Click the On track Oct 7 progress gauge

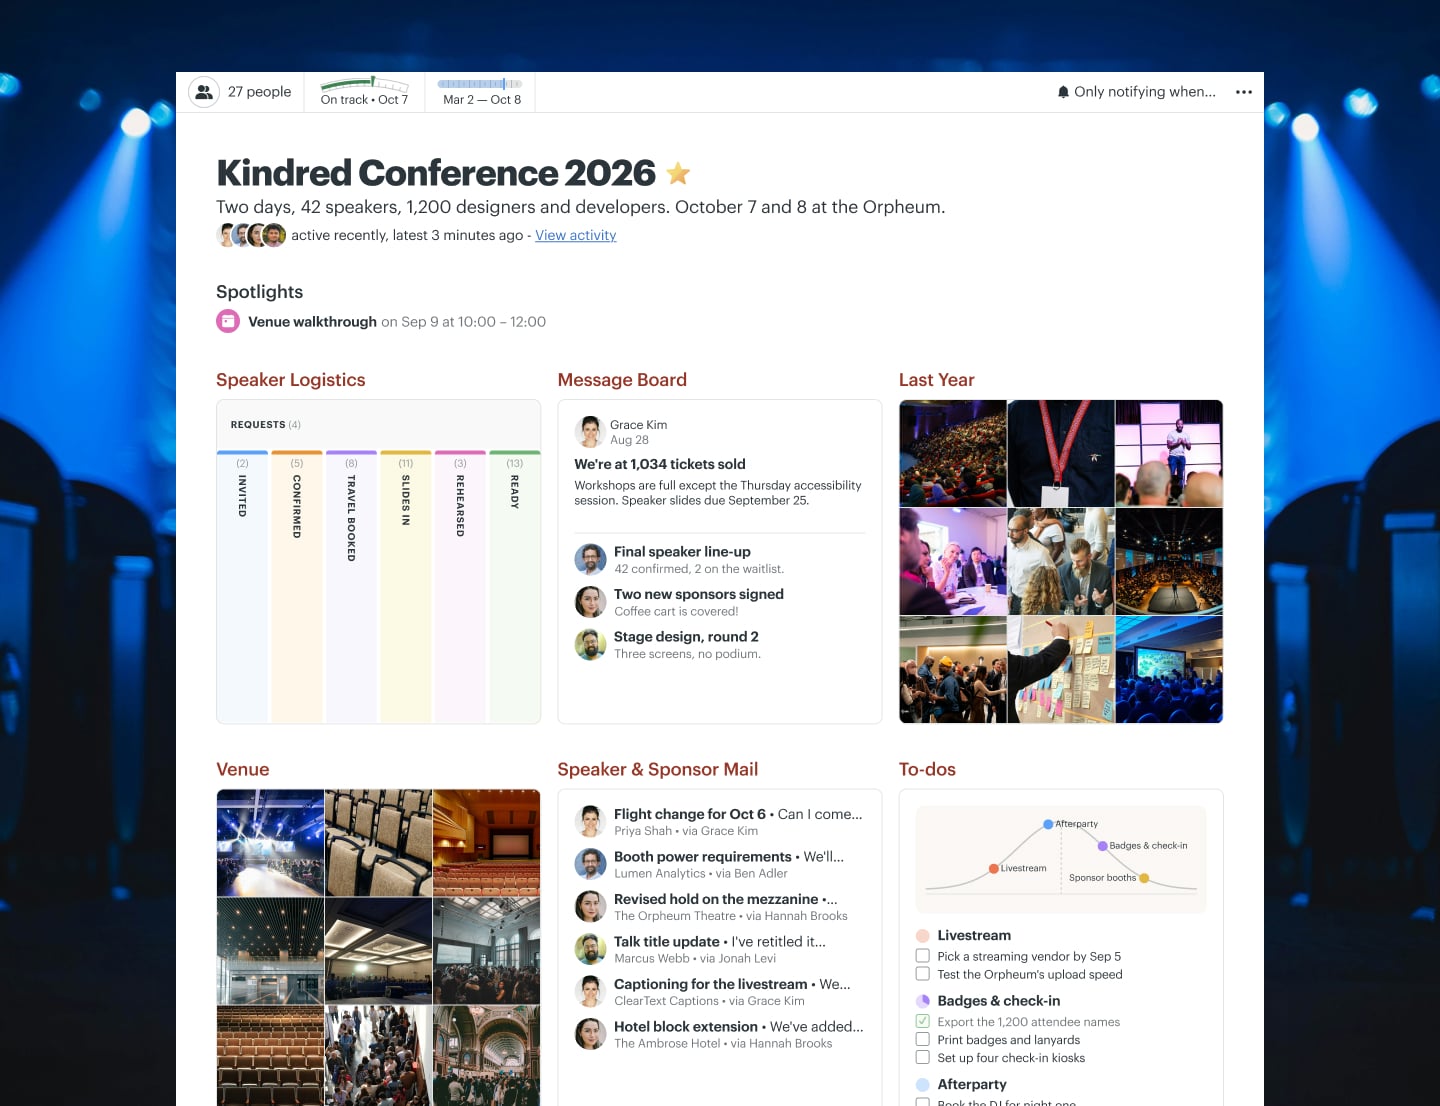point(364,91)
